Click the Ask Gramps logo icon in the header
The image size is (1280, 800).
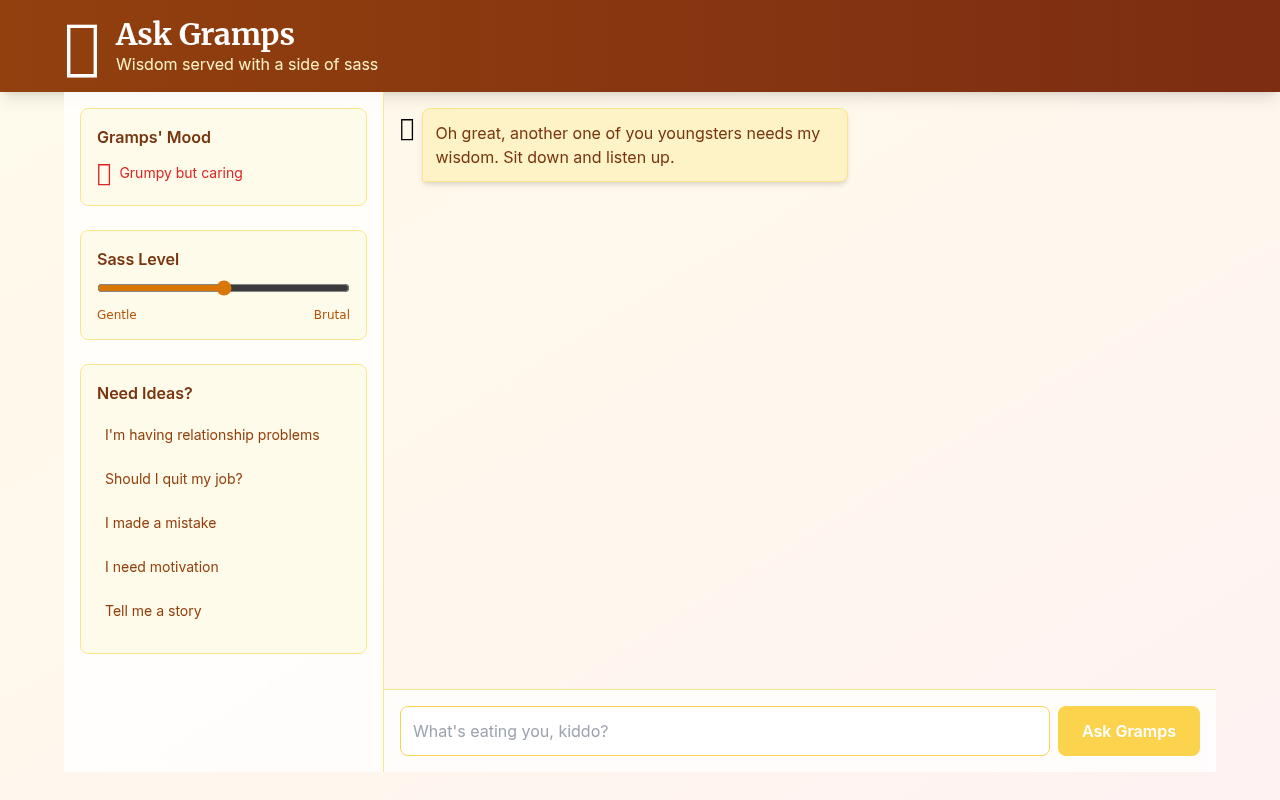82,46
